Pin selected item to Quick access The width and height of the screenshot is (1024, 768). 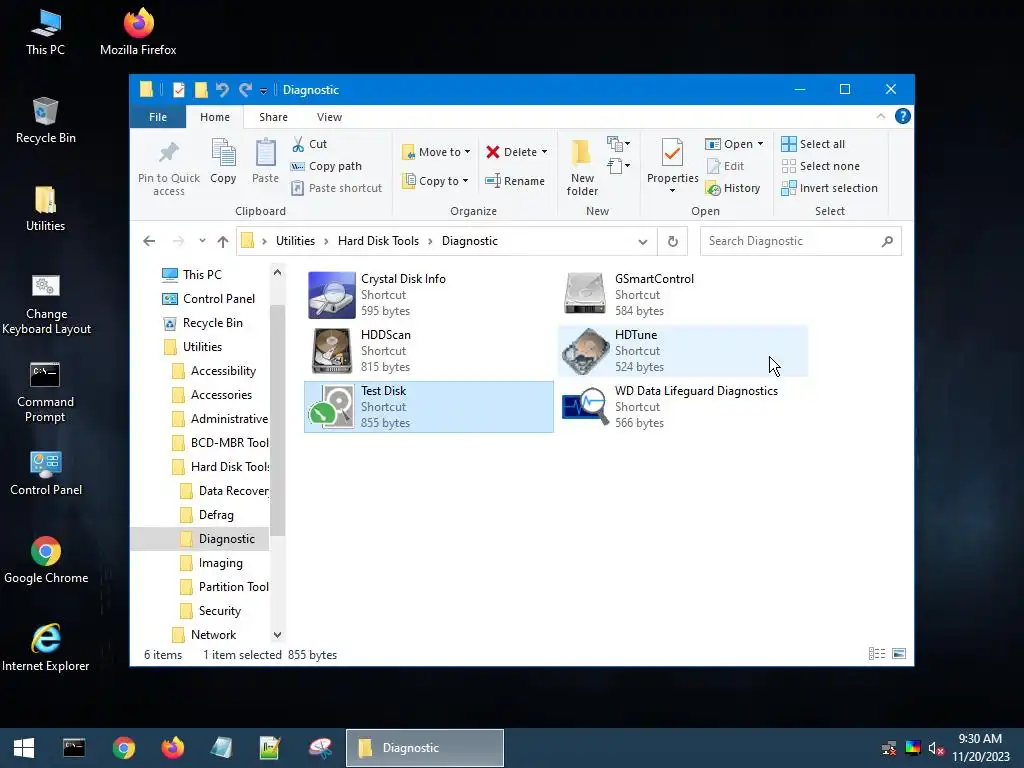168,167
